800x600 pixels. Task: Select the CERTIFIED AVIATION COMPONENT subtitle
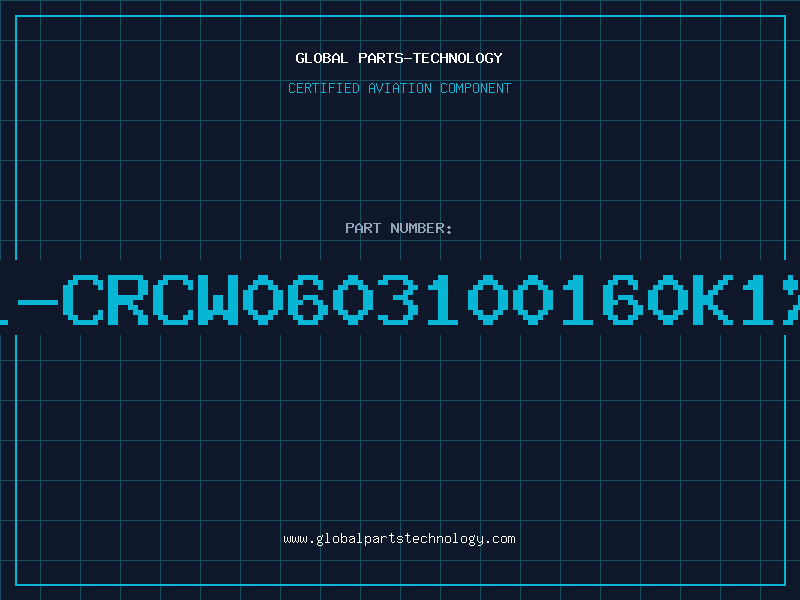[x=399, y=88]
